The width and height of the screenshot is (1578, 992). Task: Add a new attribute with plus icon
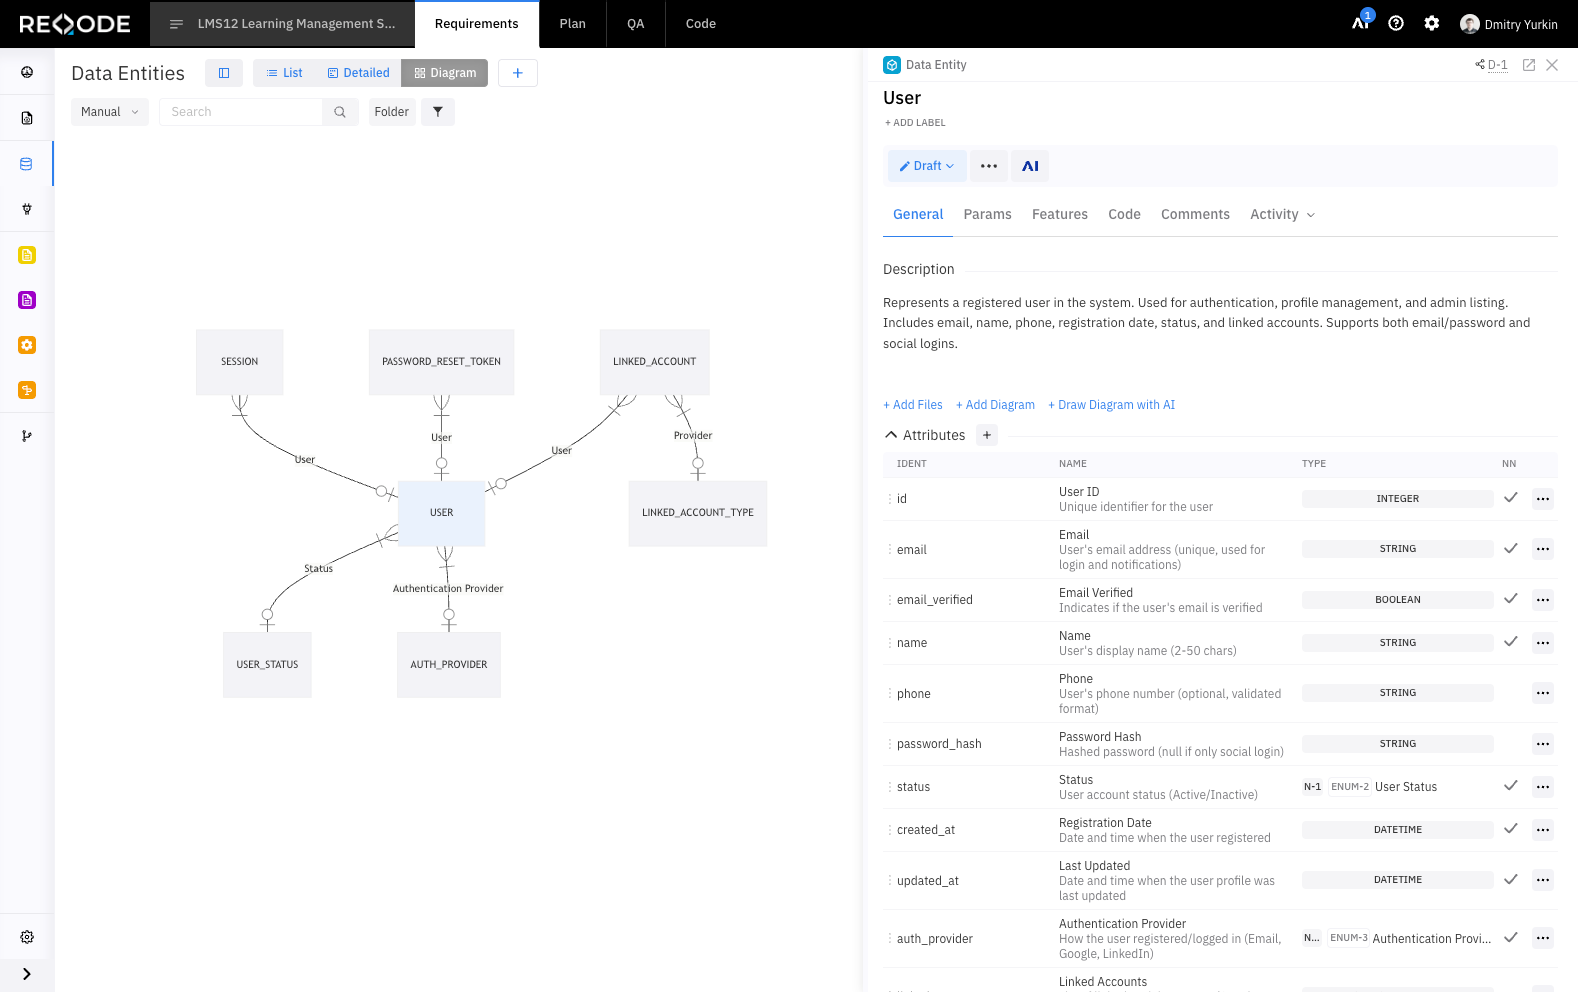pyautogui.click(x=987, y=435)
